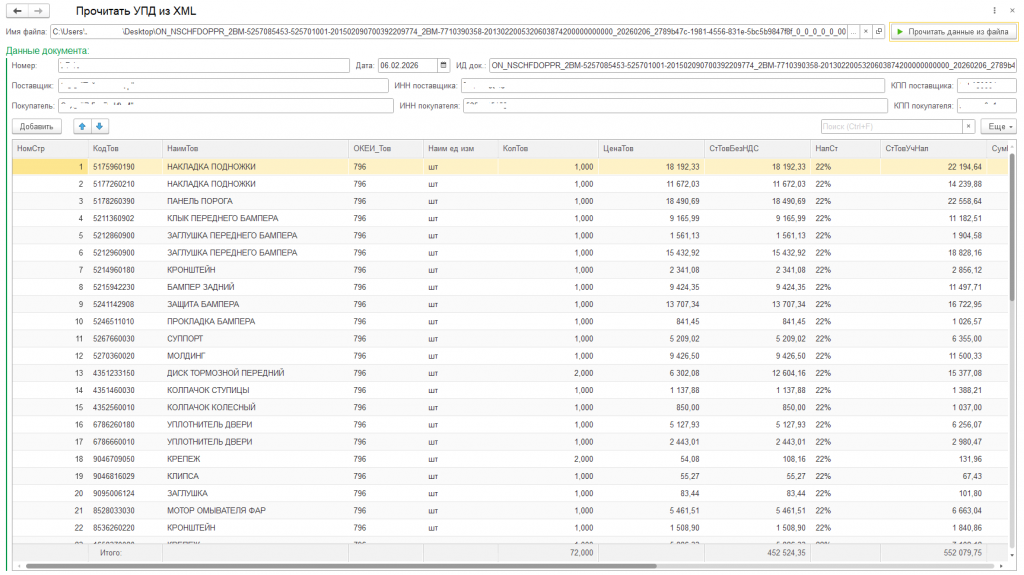
Task: Select the ДИСК ТОРМОЗНОЙ ПЕРЕДНИЙ row
Action: click(225, 373)
